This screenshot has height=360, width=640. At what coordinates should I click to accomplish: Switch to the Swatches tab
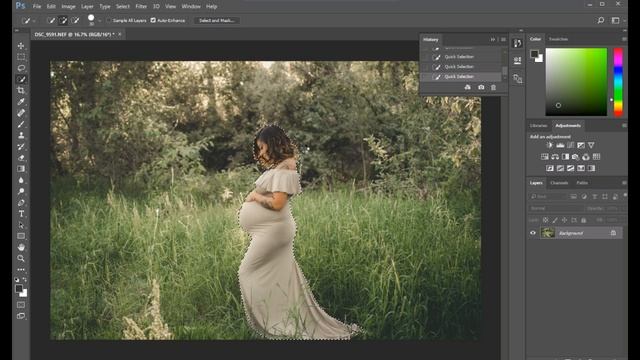[558, 39]
